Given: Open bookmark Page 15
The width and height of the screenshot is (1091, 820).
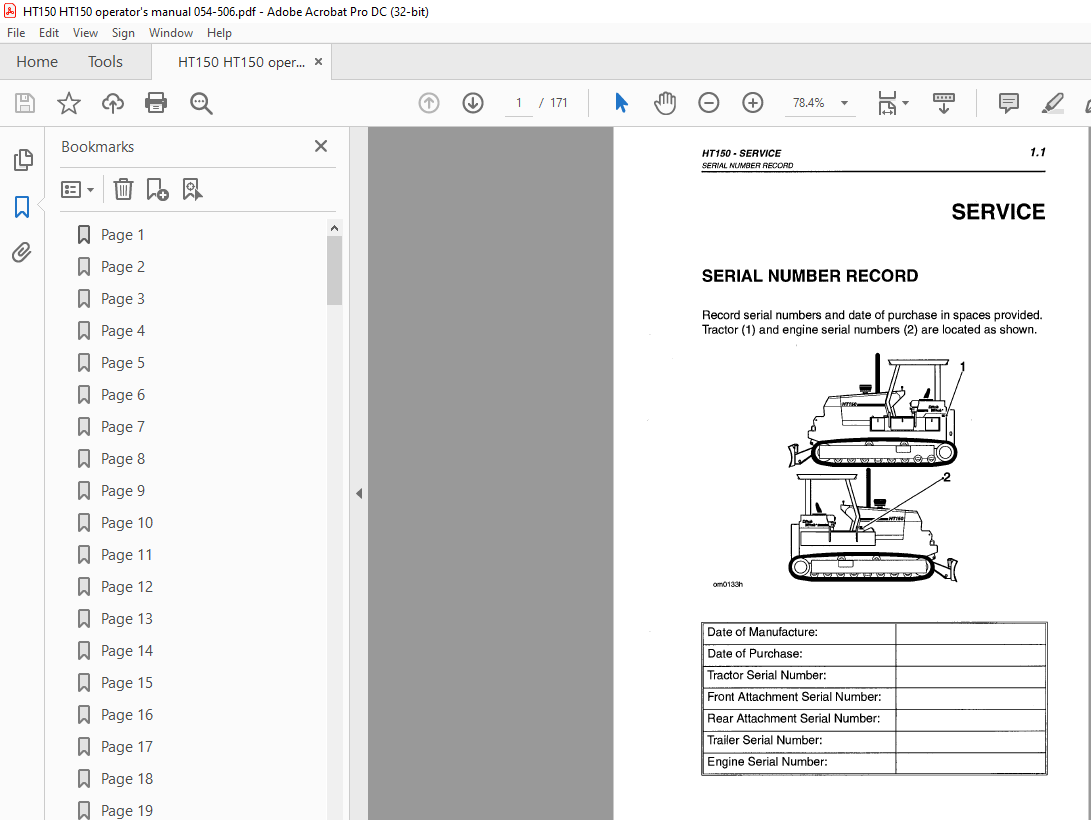Looking at the screenshot, I should coord(127,683).
